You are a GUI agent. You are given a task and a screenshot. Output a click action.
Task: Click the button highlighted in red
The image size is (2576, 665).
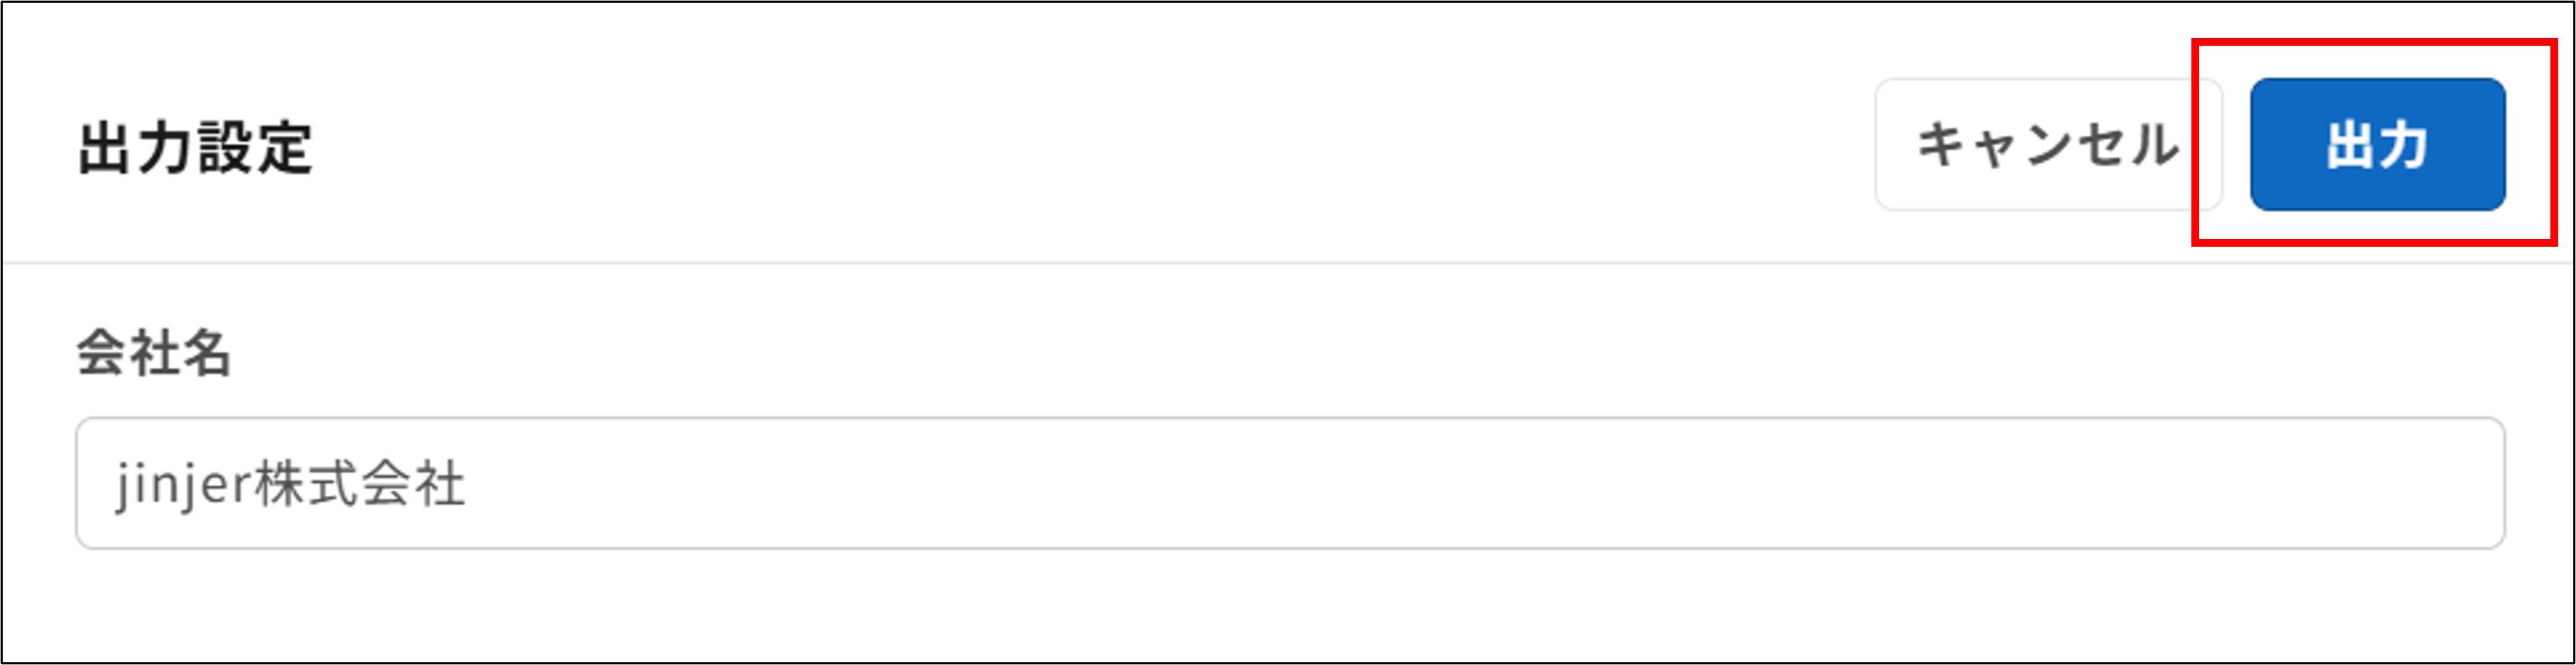coord(2377,145)
